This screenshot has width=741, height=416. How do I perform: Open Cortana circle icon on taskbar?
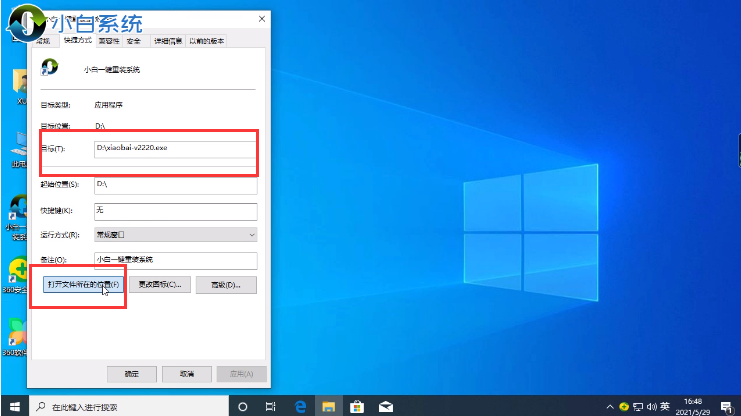click(243, 407)
